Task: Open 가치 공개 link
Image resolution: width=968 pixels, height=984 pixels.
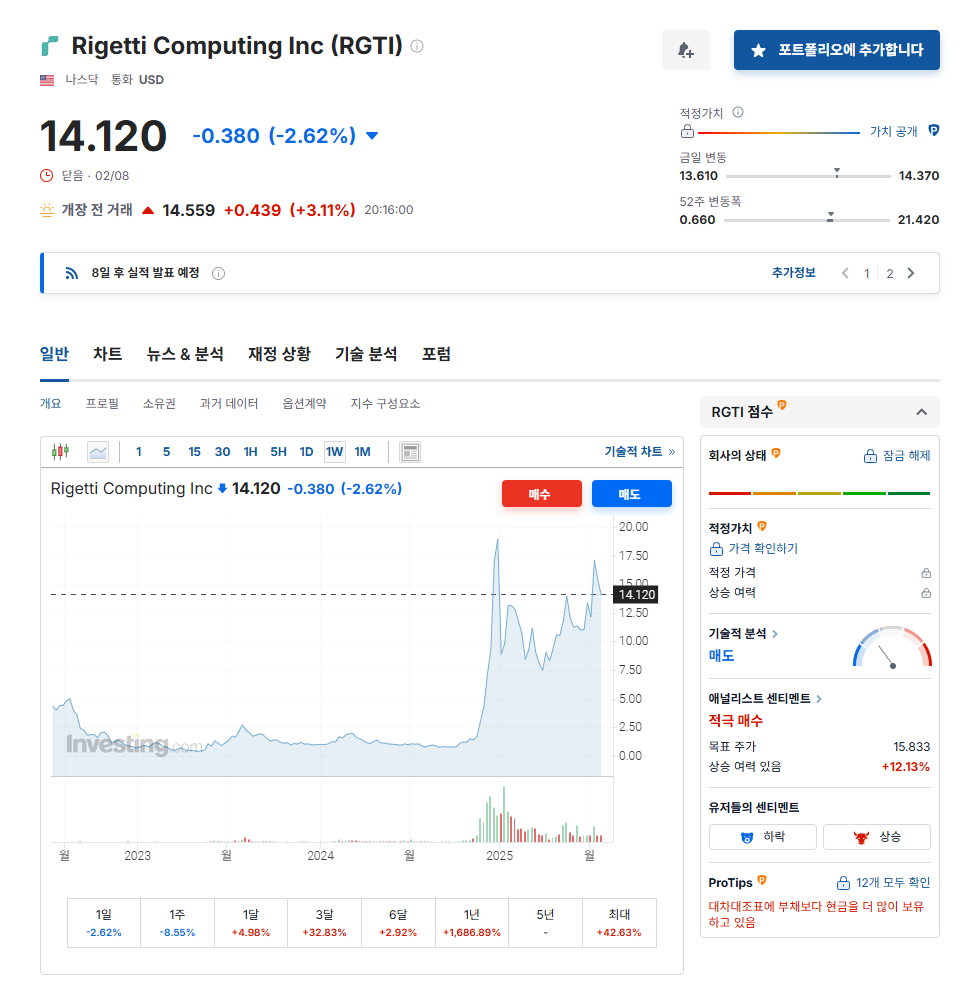Action: coord(893,131)
